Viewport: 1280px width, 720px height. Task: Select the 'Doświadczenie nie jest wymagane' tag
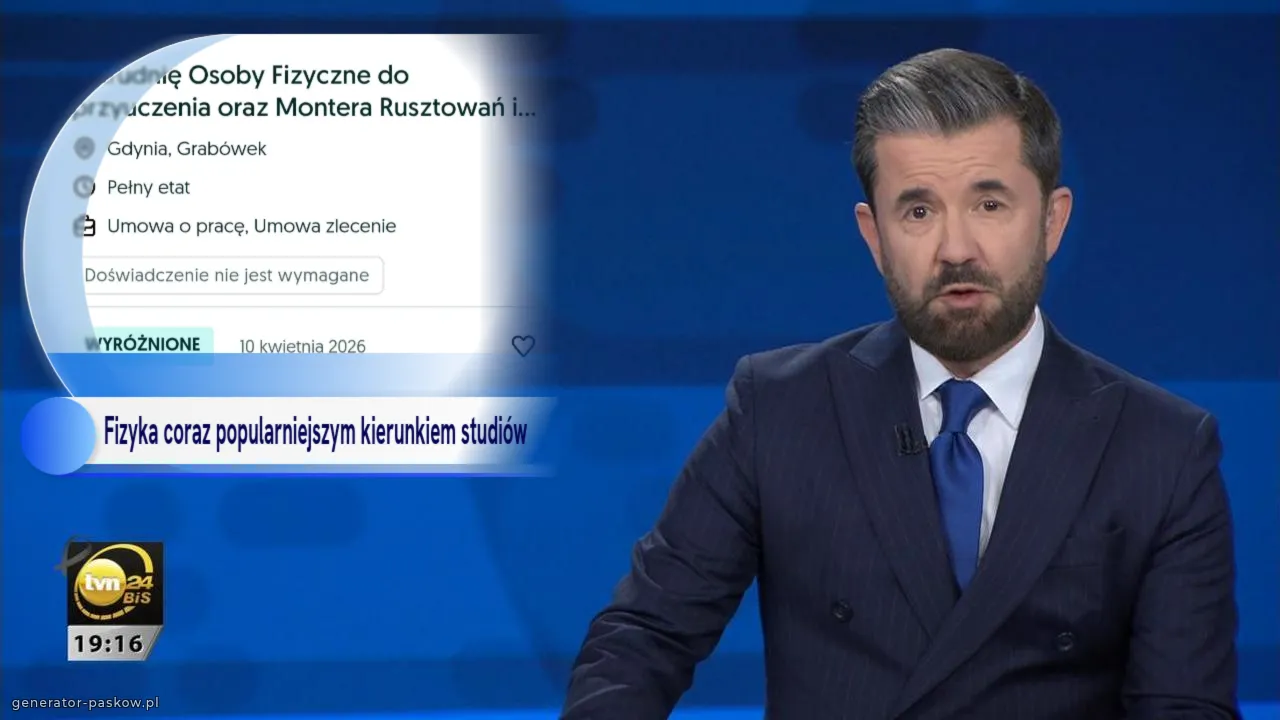pyautogui.click(x=227, y=275)
